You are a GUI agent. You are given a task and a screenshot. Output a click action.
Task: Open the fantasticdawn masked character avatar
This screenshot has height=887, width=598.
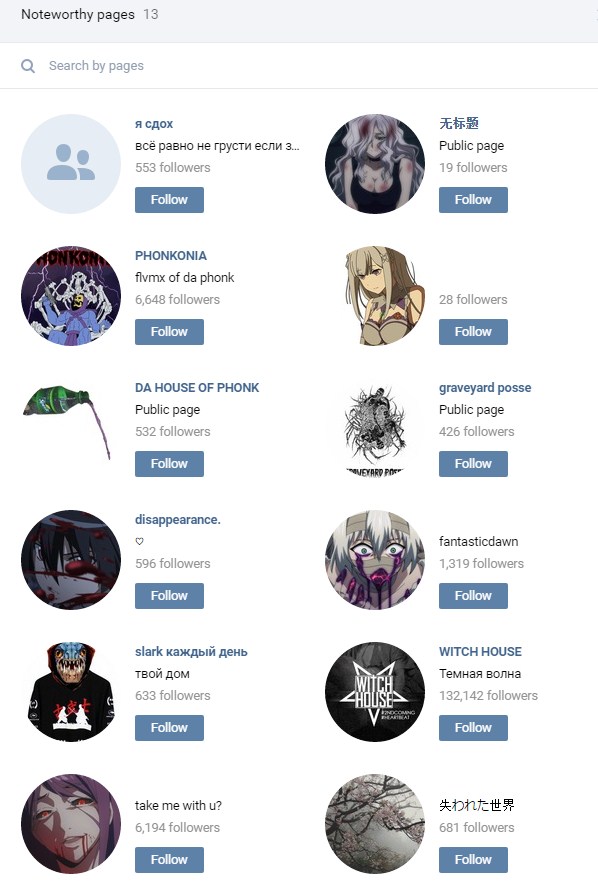[x=375, y=560]
